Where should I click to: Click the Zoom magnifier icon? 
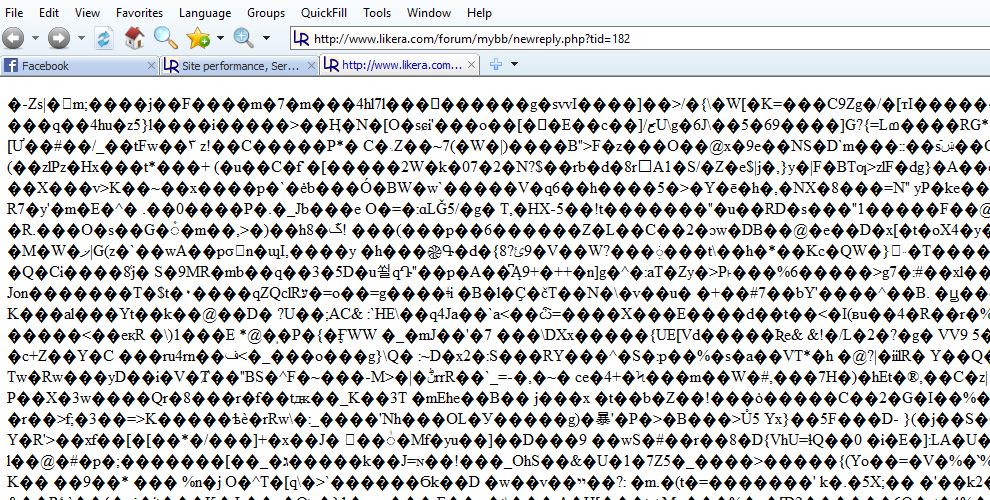[x=243, y=39]
